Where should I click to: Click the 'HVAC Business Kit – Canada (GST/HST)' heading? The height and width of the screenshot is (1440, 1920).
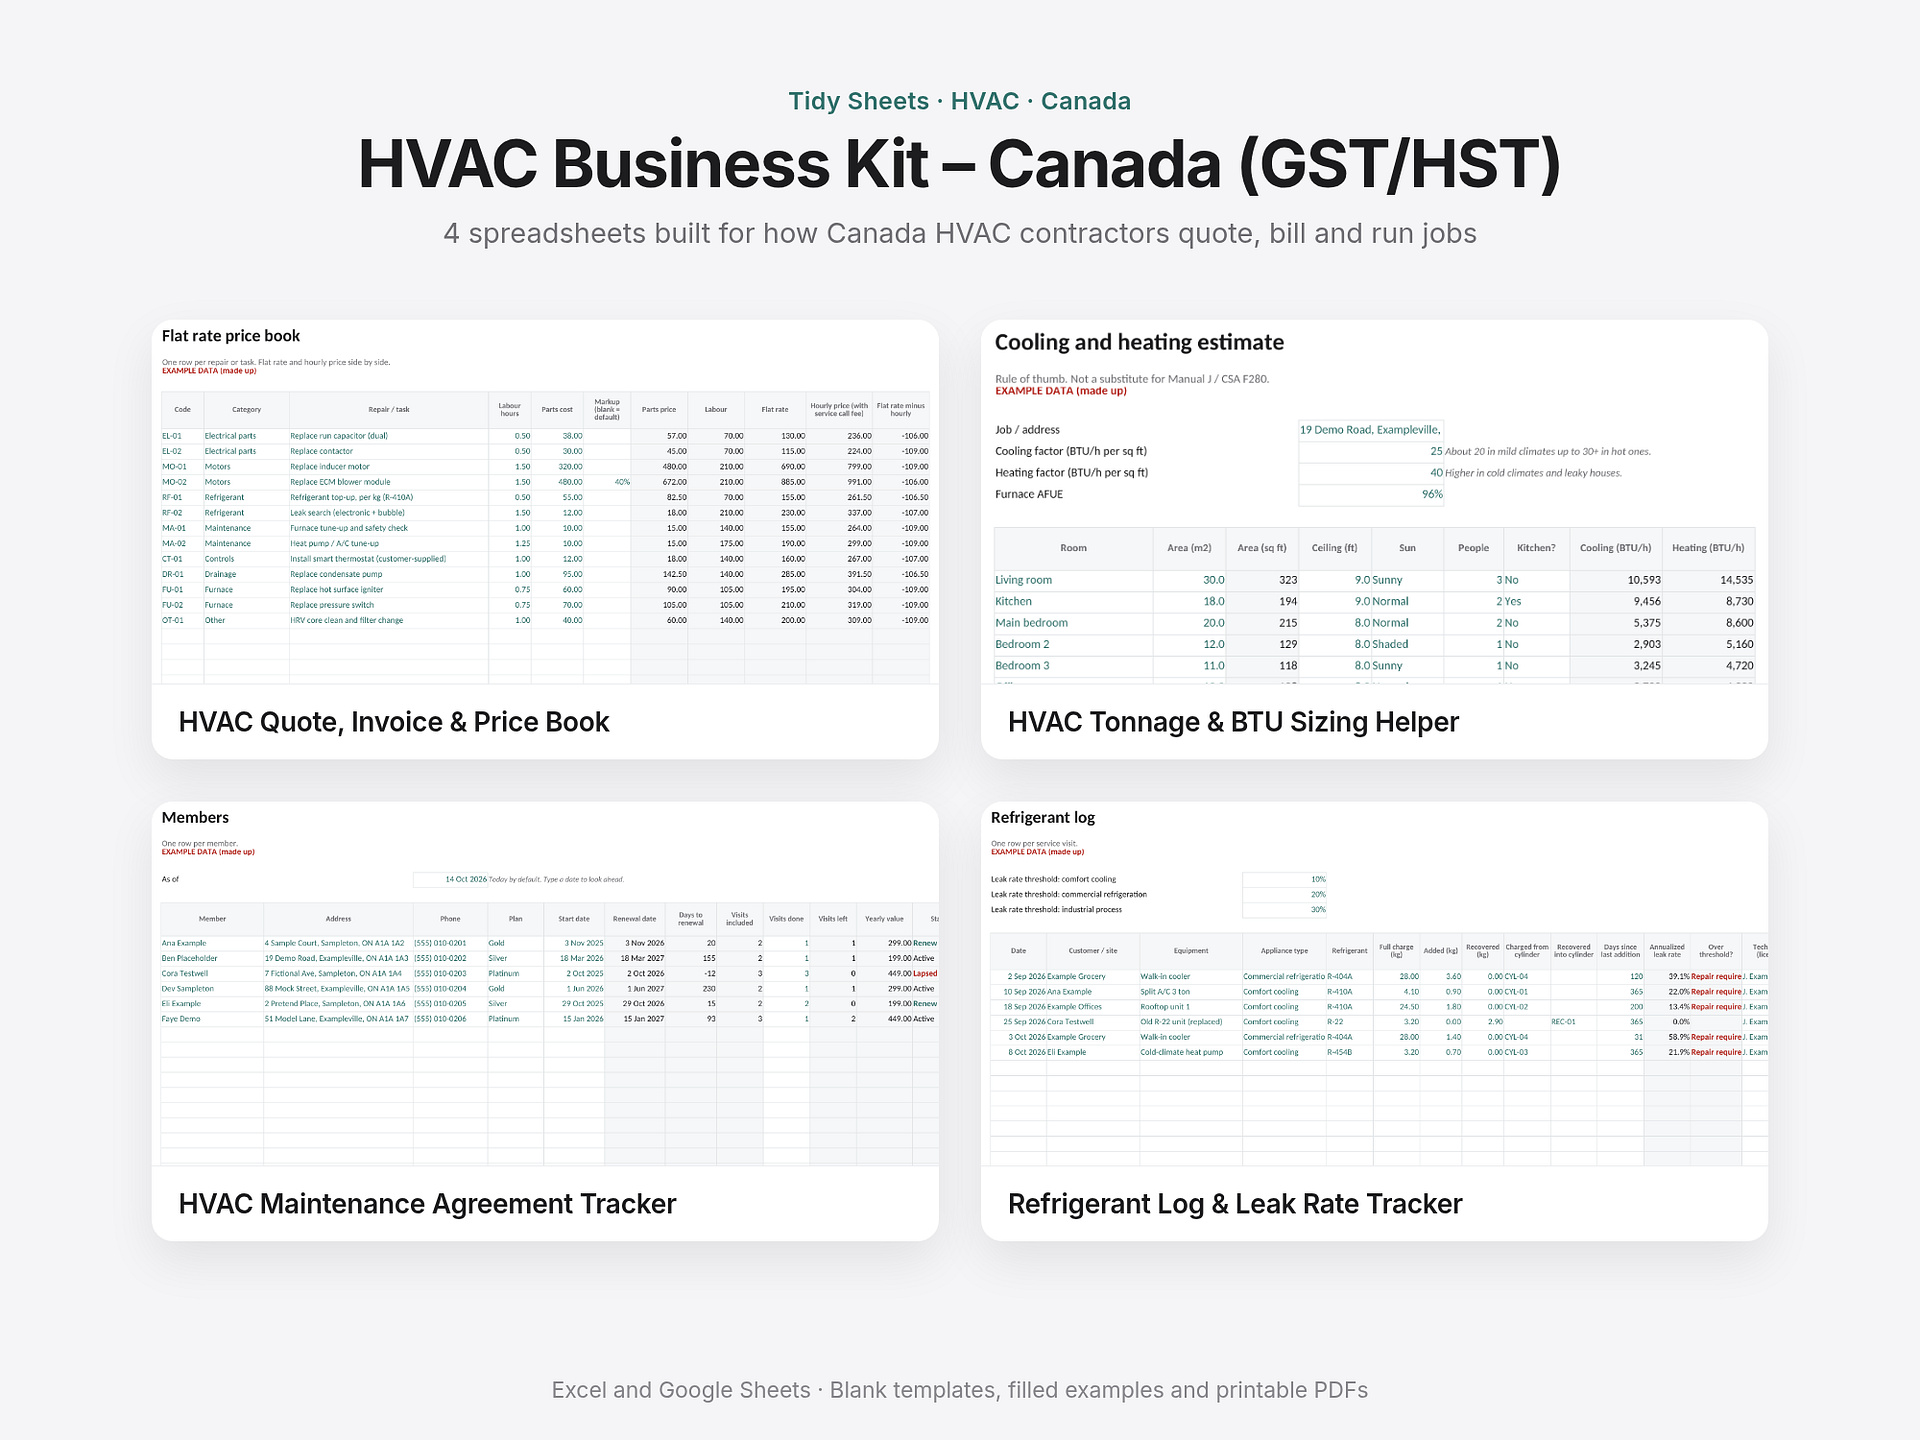960,164
